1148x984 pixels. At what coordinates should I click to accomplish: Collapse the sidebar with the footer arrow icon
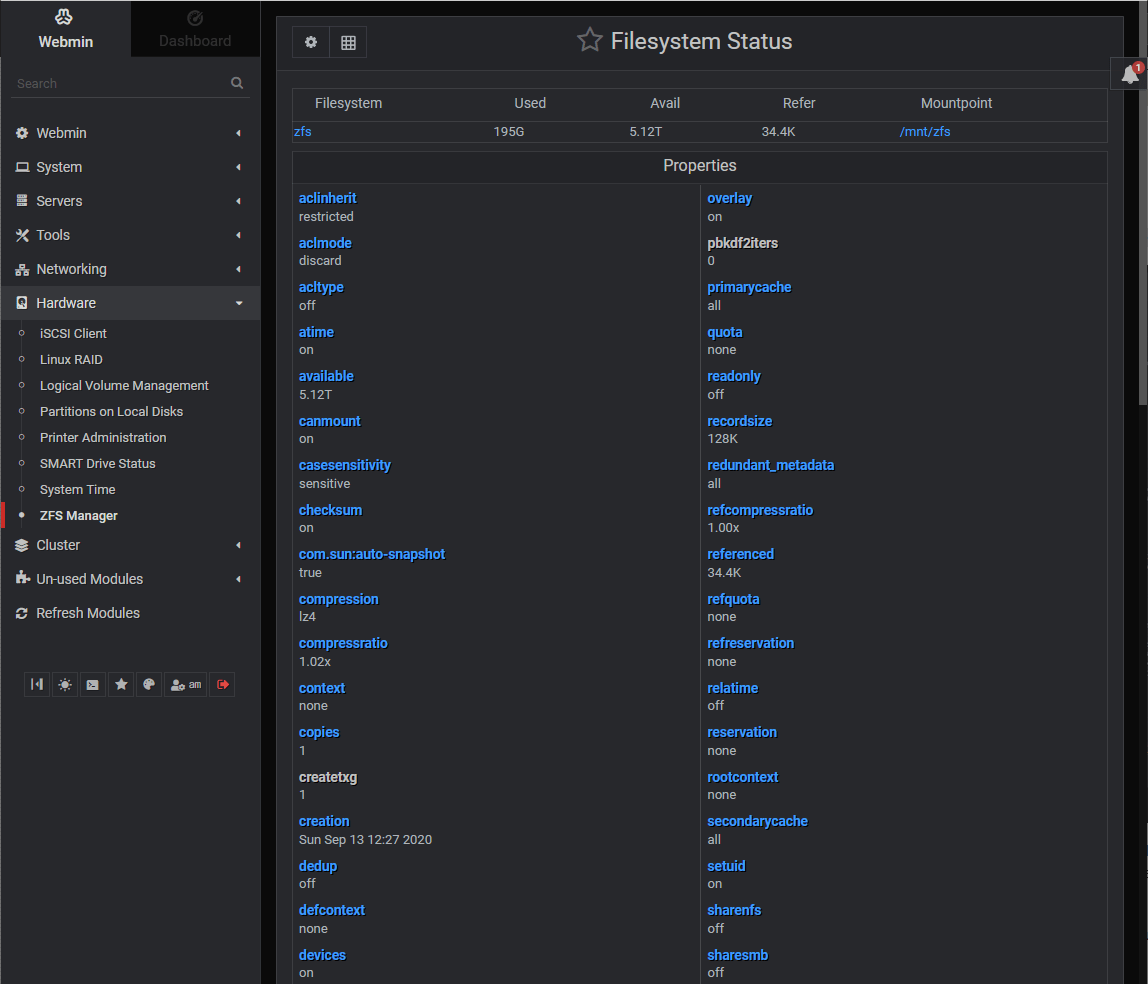37,684
